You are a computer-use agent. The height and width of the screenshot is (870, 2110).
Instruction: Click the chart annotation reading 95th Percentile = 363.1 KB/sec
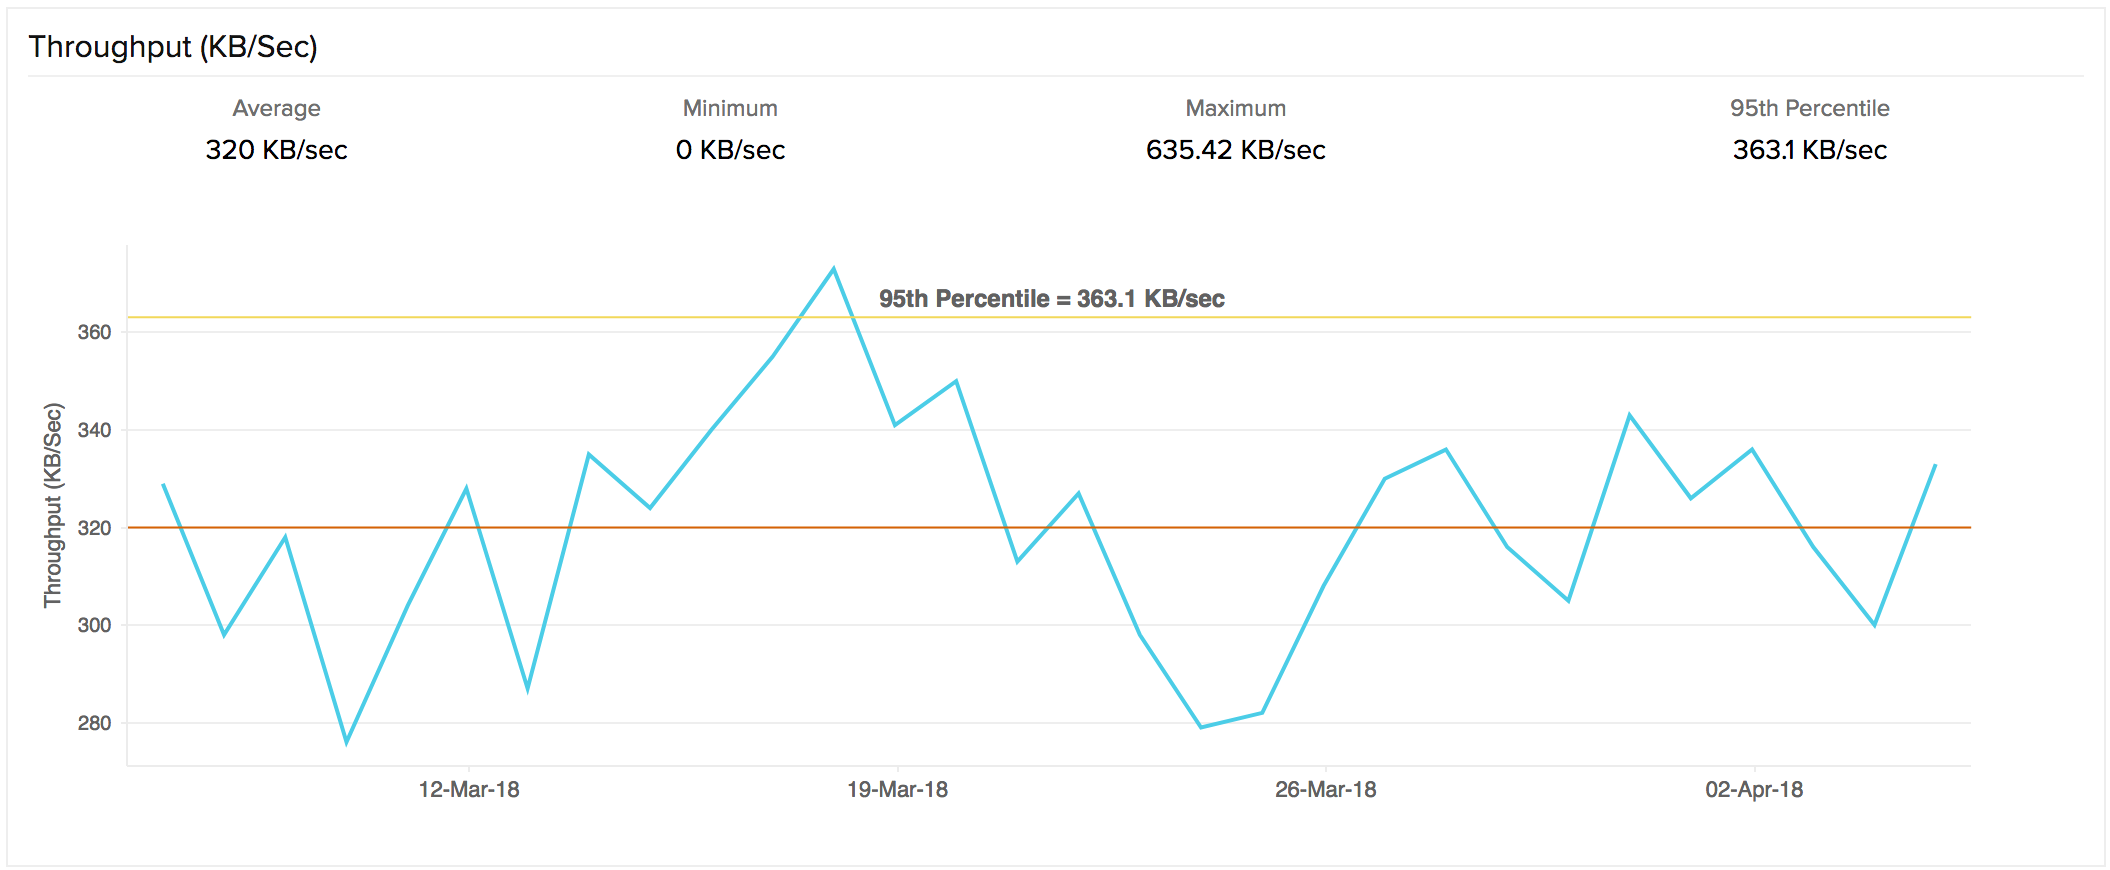coord(1051,299)
